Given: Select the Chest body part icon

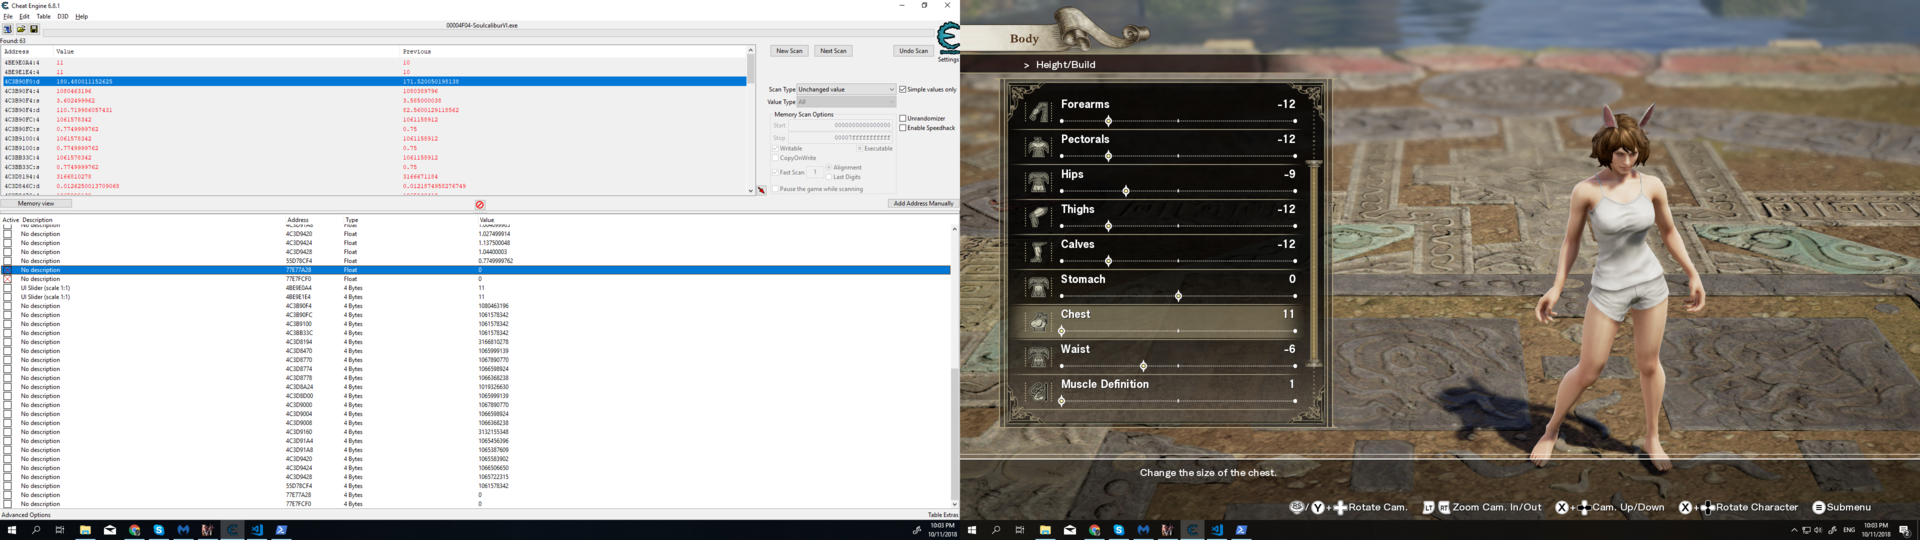Looking at the screenshot, I should click(x=1039, y=321).
